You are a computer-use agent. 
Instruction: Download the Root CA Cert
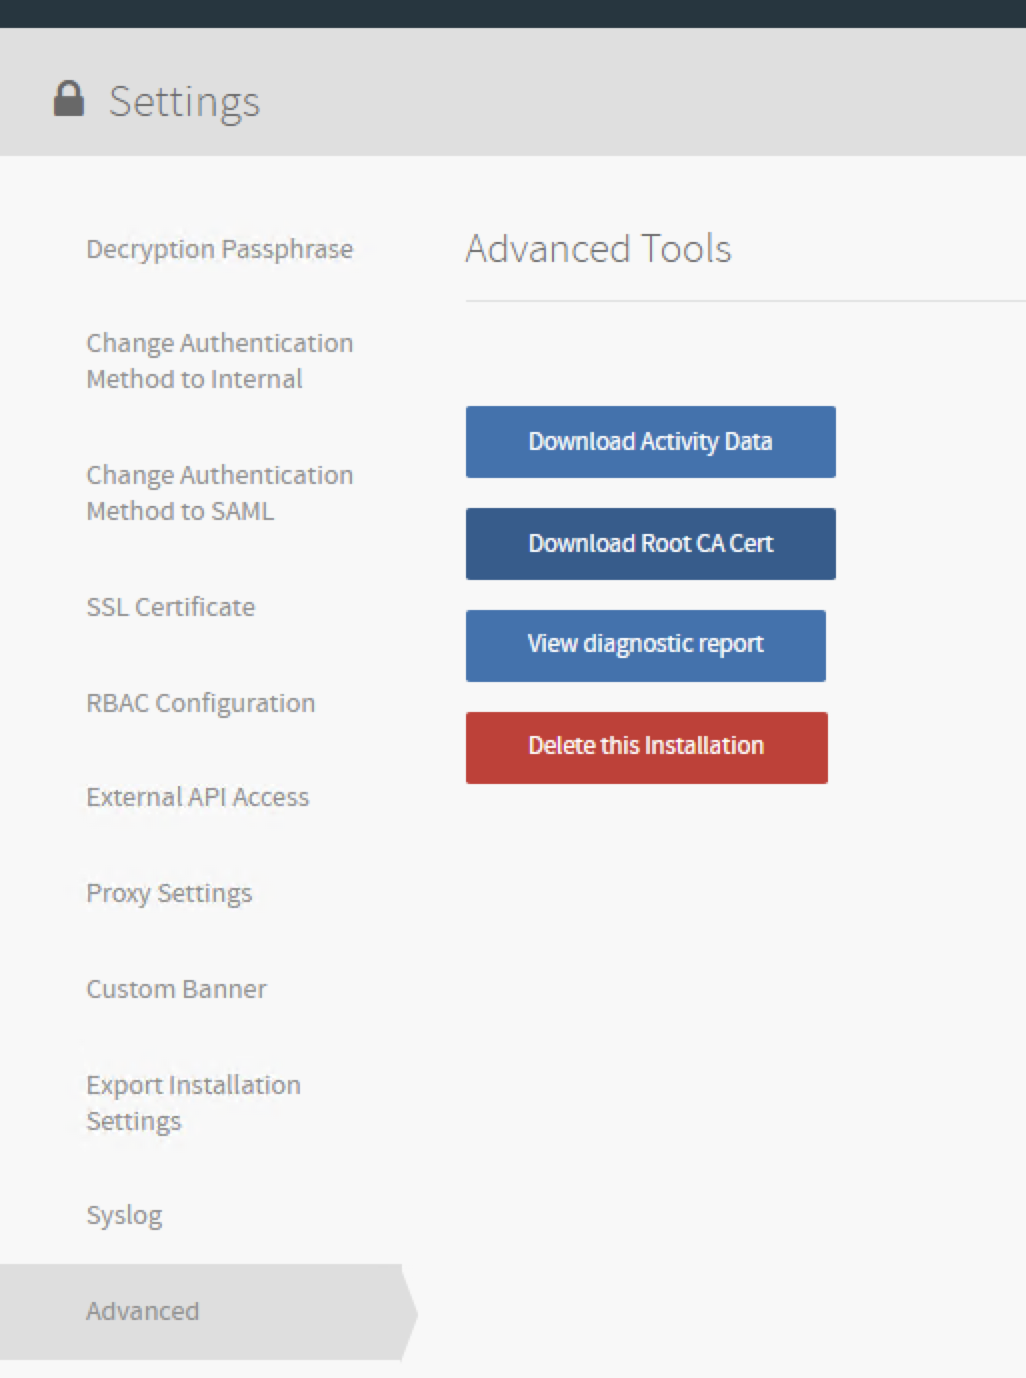tap(650, 544)
